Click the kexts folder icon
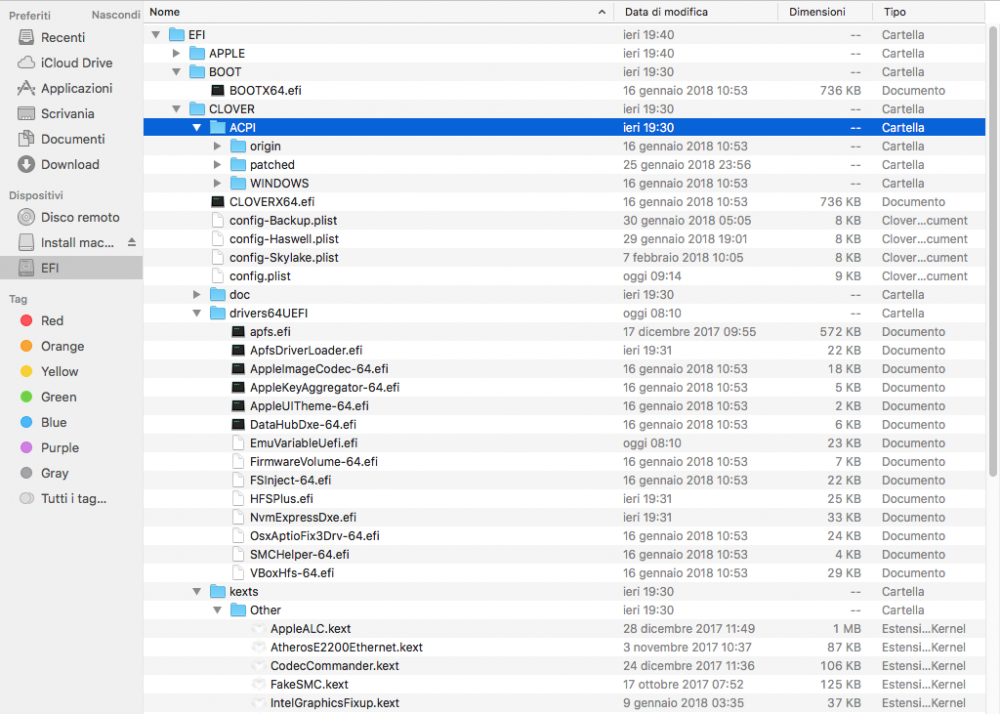The image size is (1000, 714). pyautogui.click(x=217, y=592)
